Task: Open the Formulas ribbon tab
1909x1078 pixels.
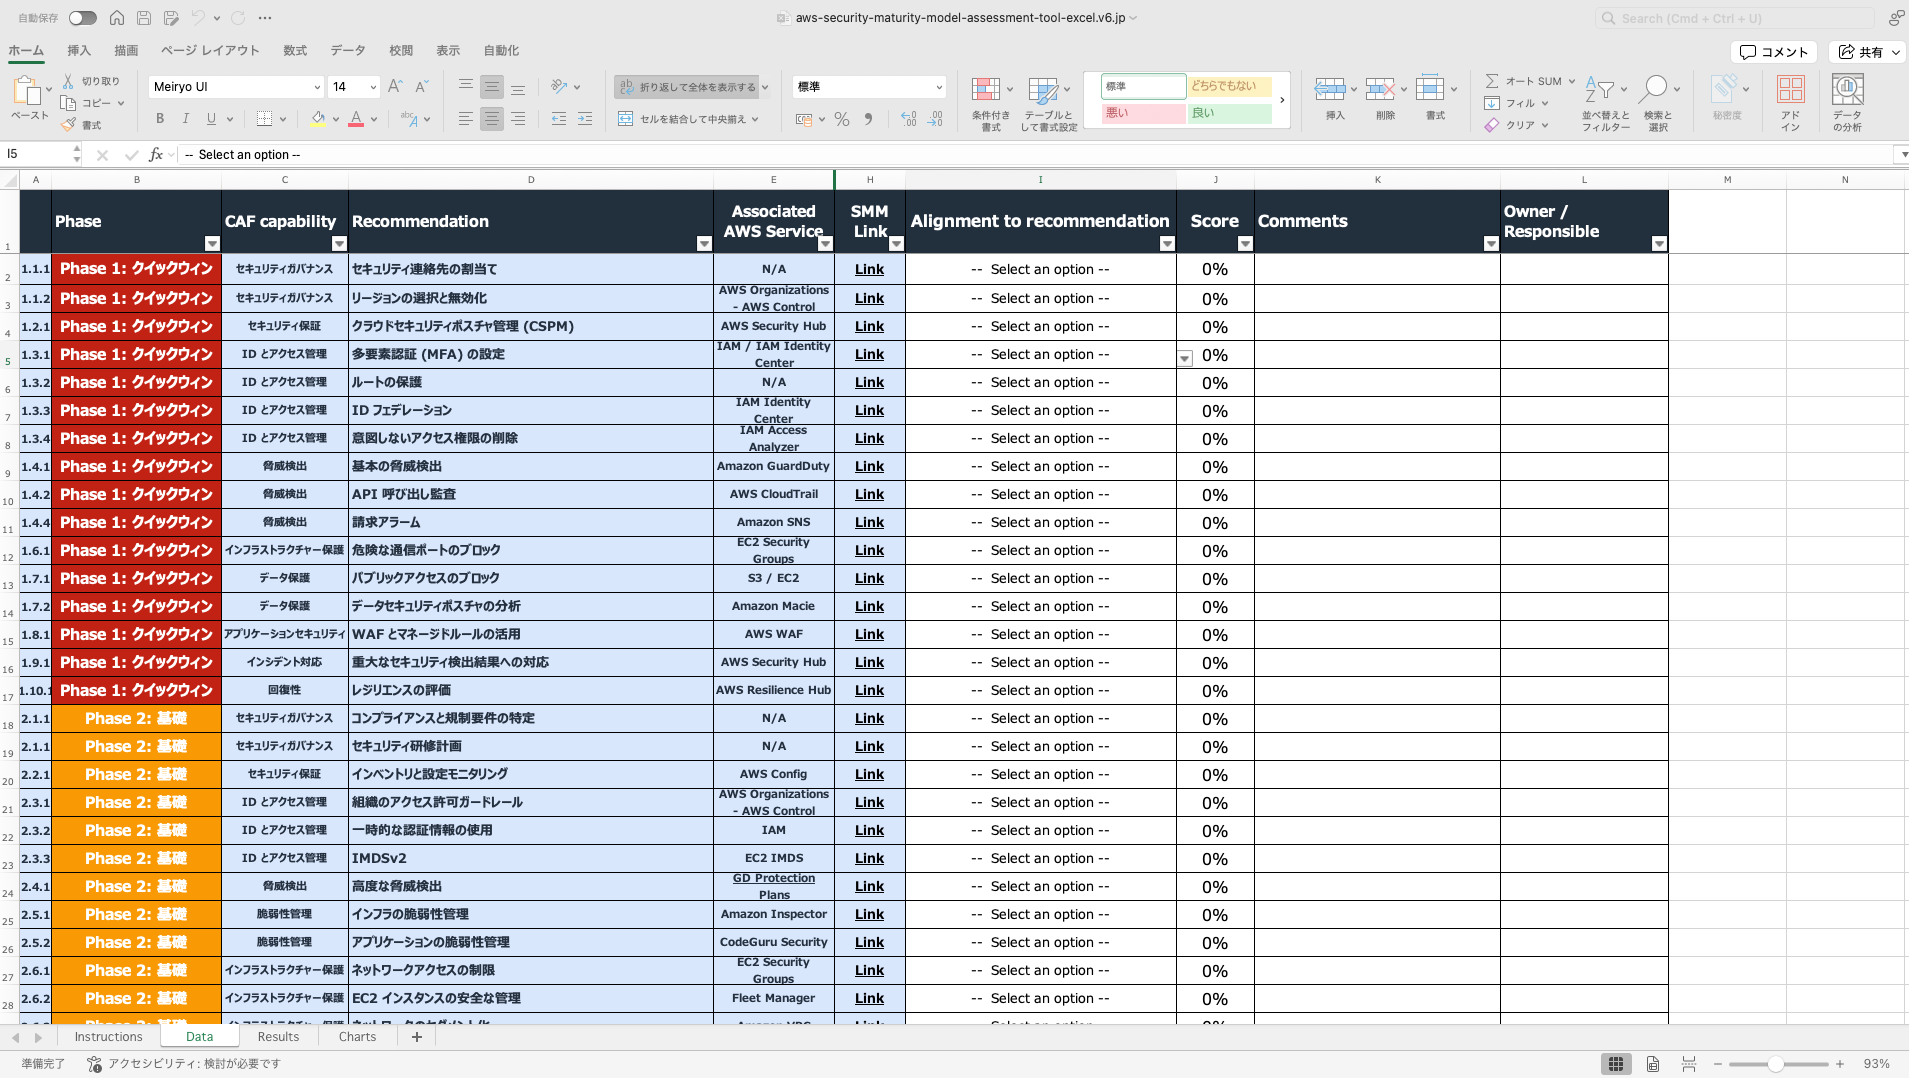Action: point(295,50)
